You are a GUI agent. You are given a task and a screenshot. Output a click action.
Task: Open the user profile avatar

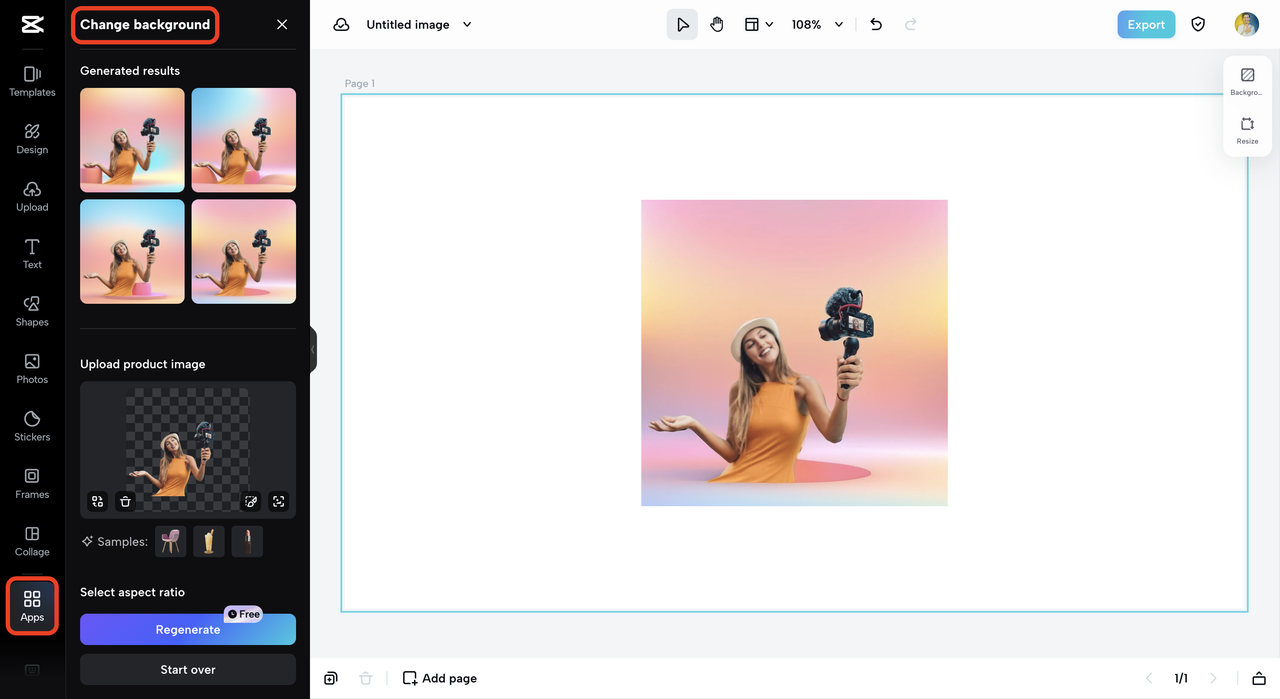[1246, 24]
